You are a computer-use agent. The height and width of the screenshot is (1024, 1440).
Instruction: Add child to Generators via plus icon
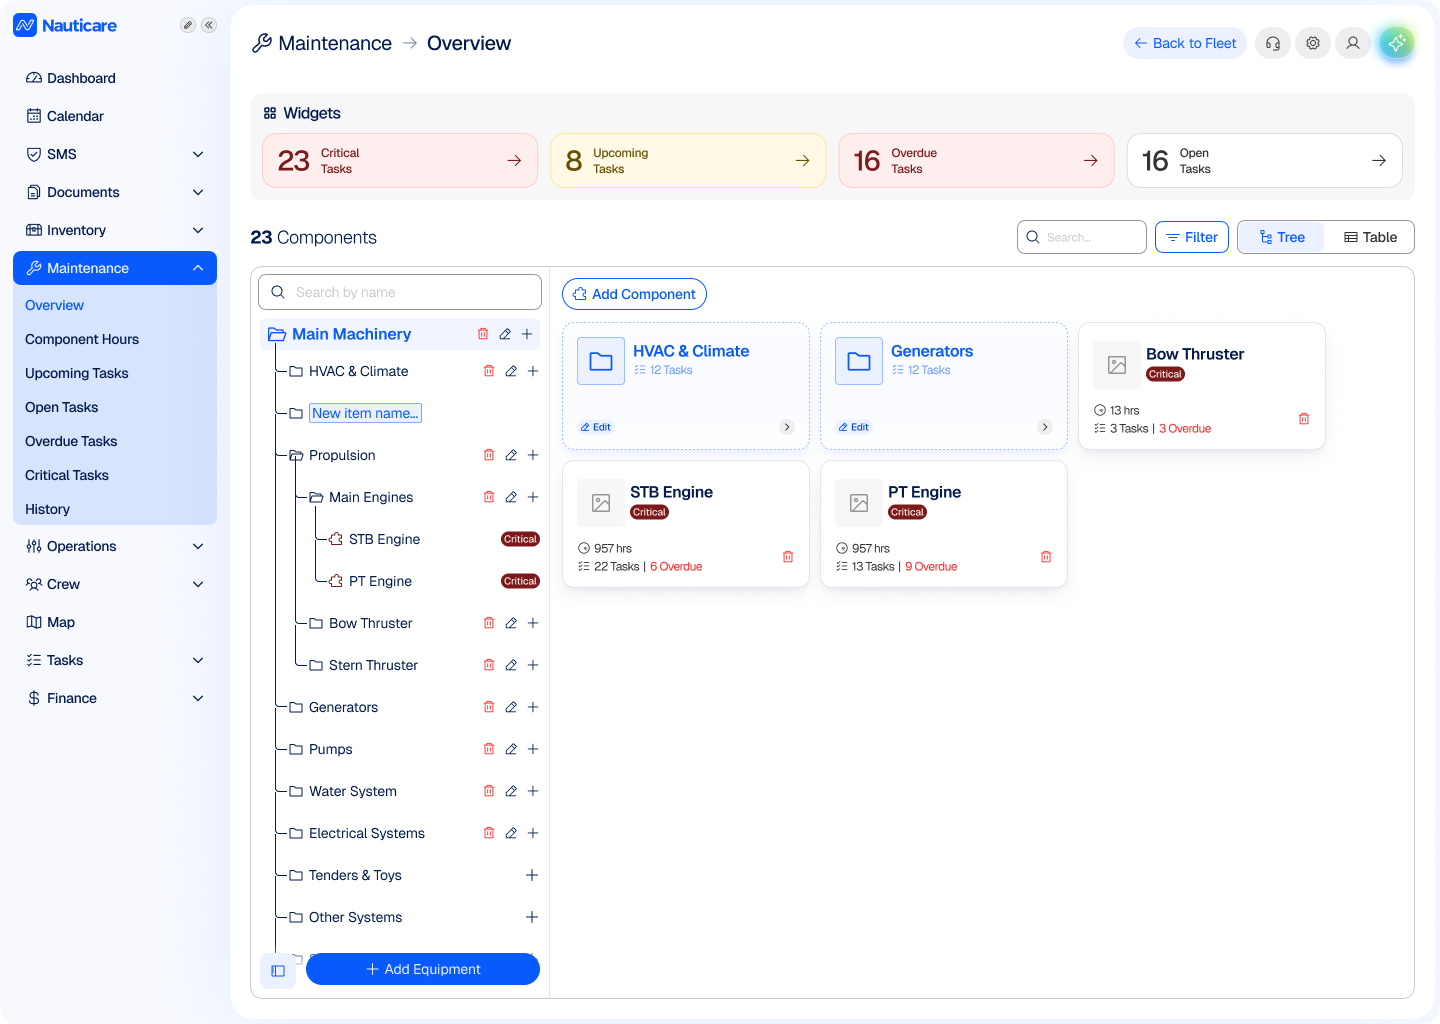tap(533, 707)
